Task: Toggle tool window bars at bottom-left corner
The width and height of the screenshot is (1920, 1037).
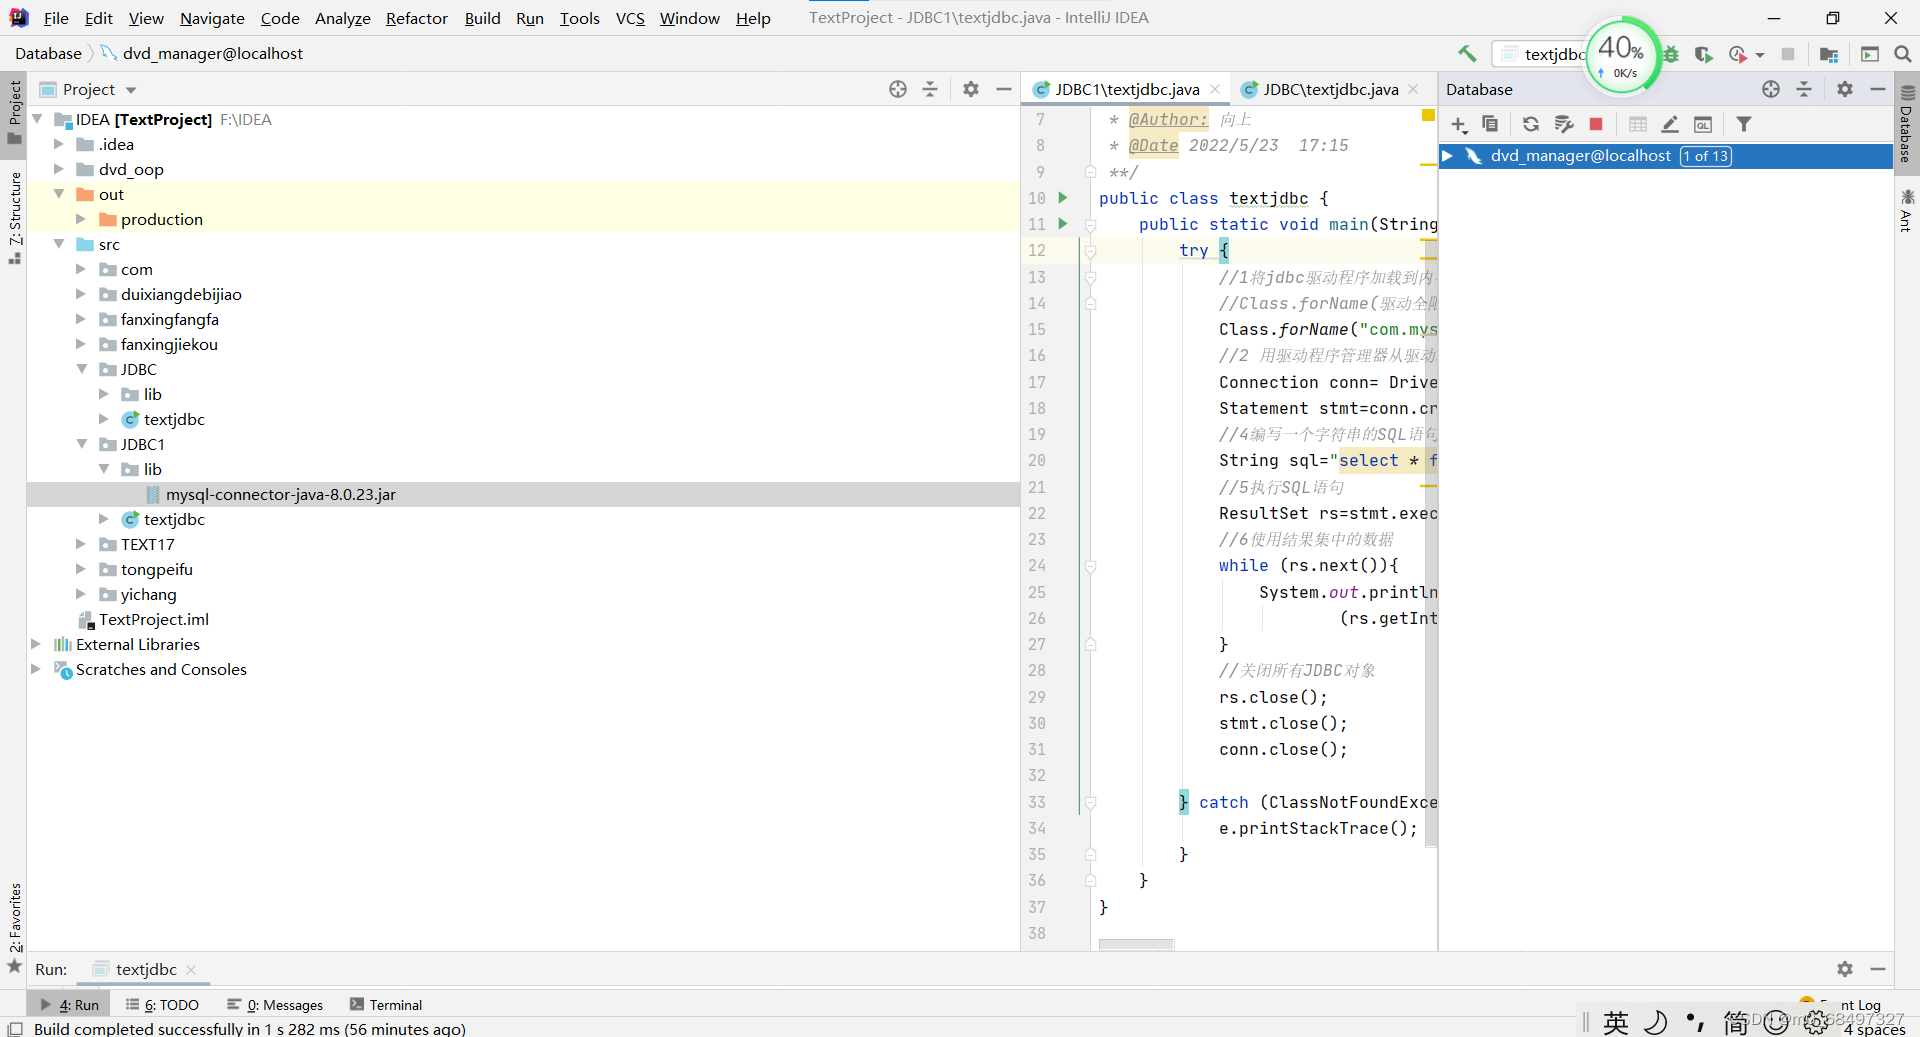Action: pos(14,1028)
